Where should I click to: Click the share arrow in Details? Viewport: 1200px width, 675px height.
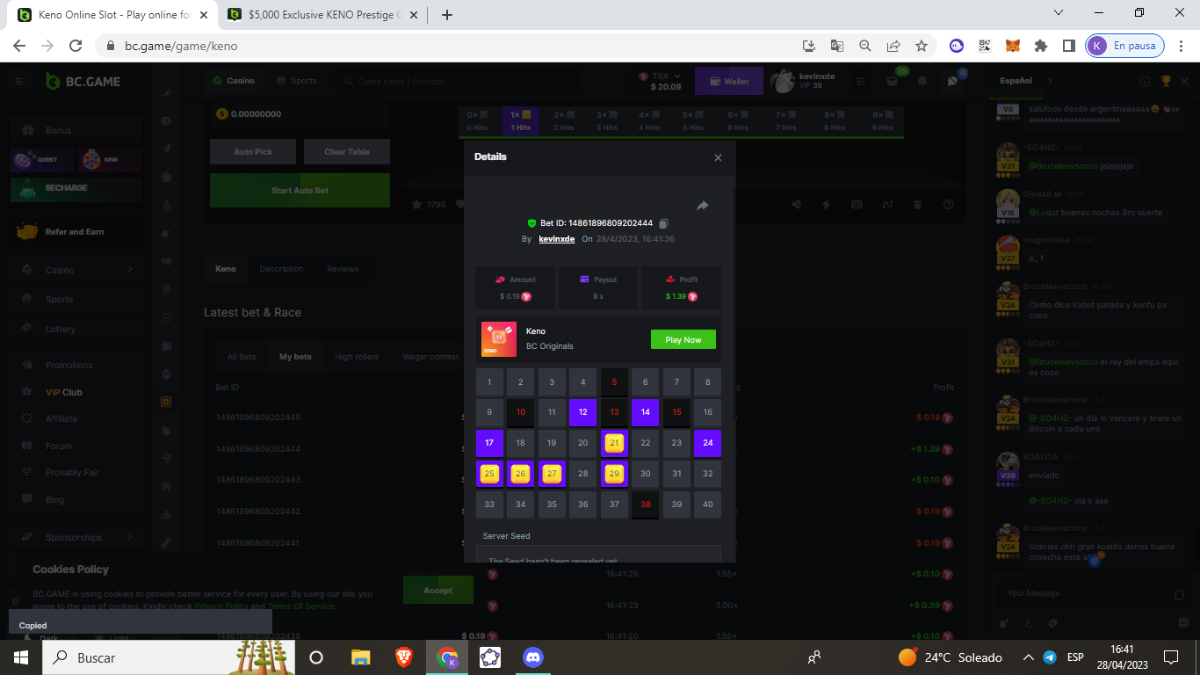[702, 205]
